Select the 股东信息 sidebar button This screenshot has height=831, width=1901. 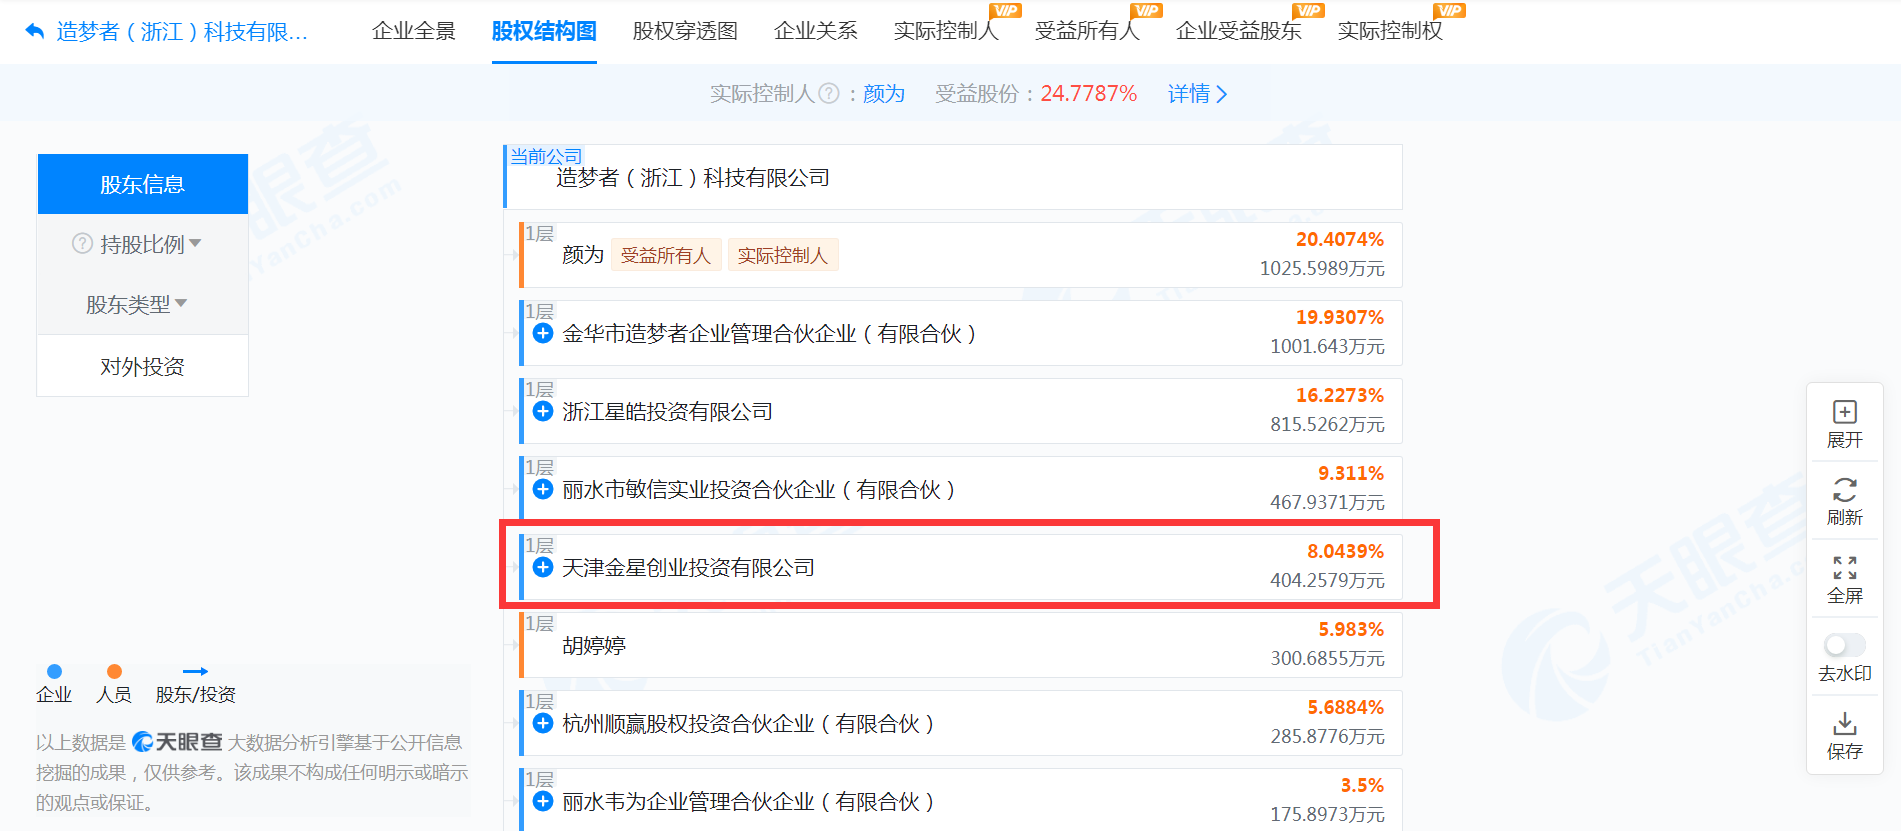(143, 184)
